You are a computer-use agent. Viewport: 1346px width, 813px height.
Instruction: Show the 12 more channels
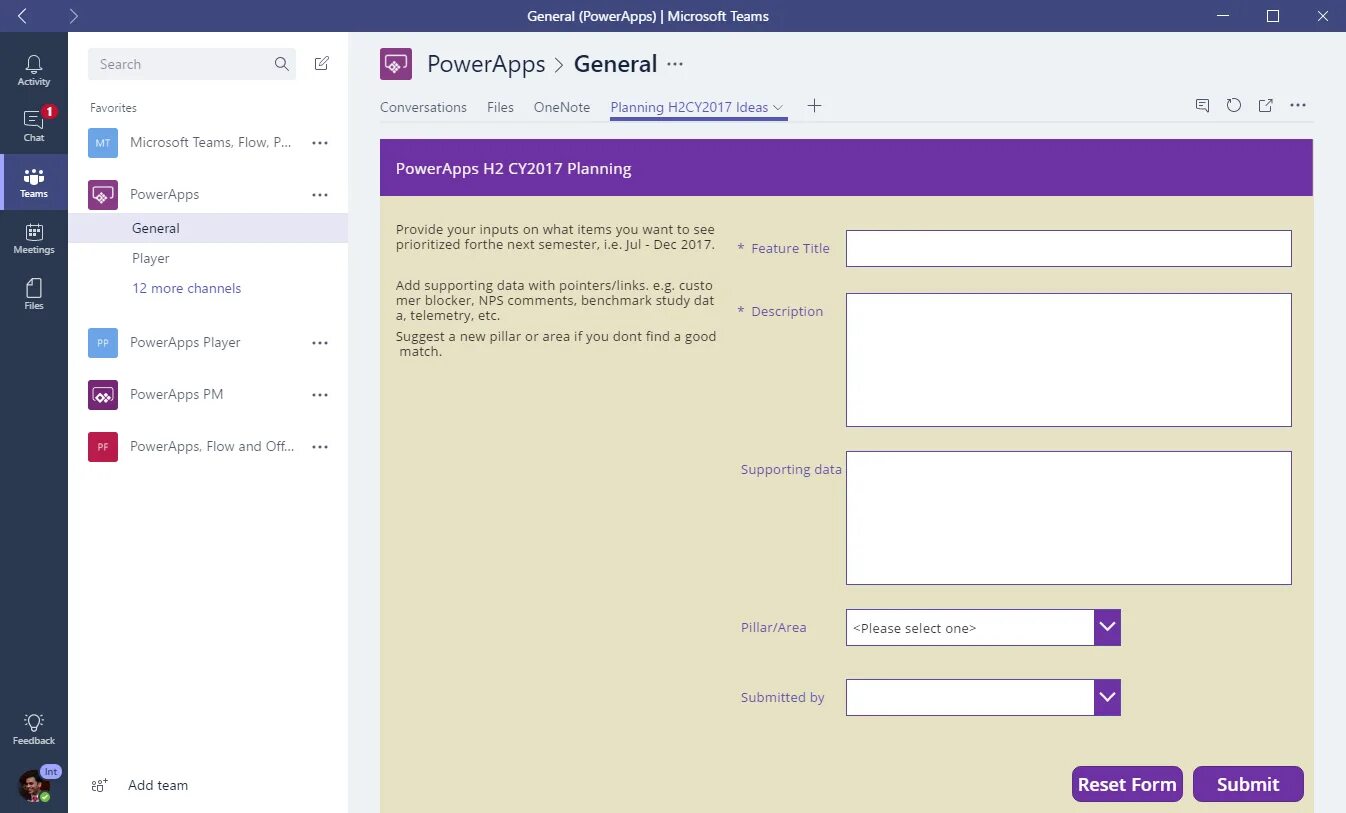click(x=186, y=288)
